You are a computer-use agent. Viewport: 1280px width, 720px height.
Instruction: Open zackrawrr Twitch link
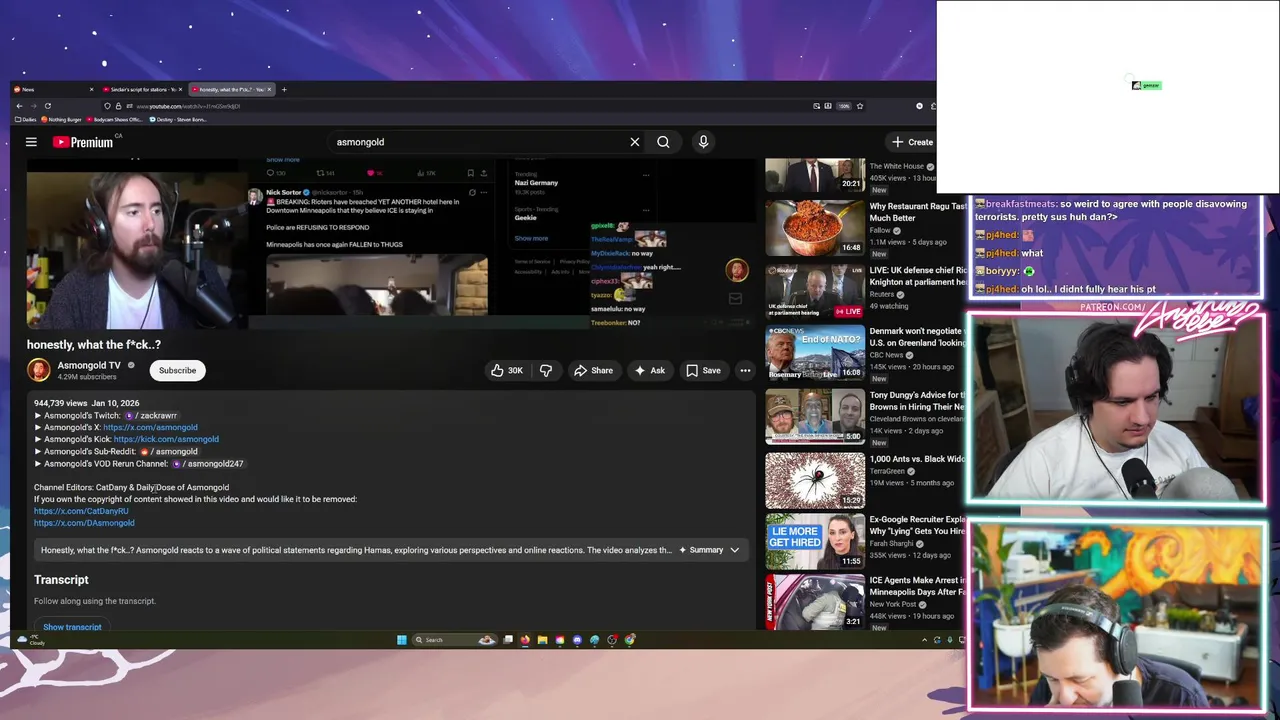pyautogui.click(x=152, y=415)
